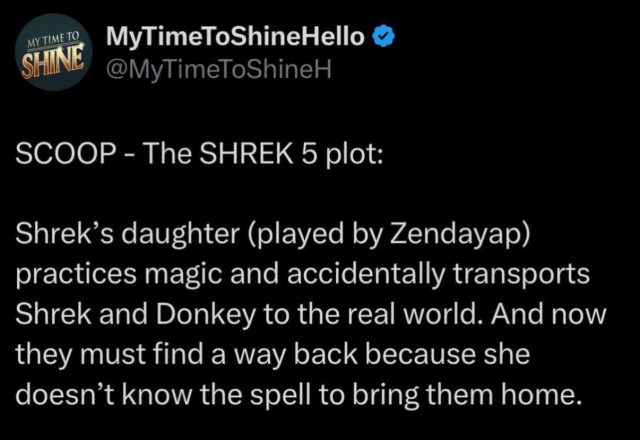Screen dimensions: 640x440
Task: Click the phrase And now
Action: pos(549,313)
